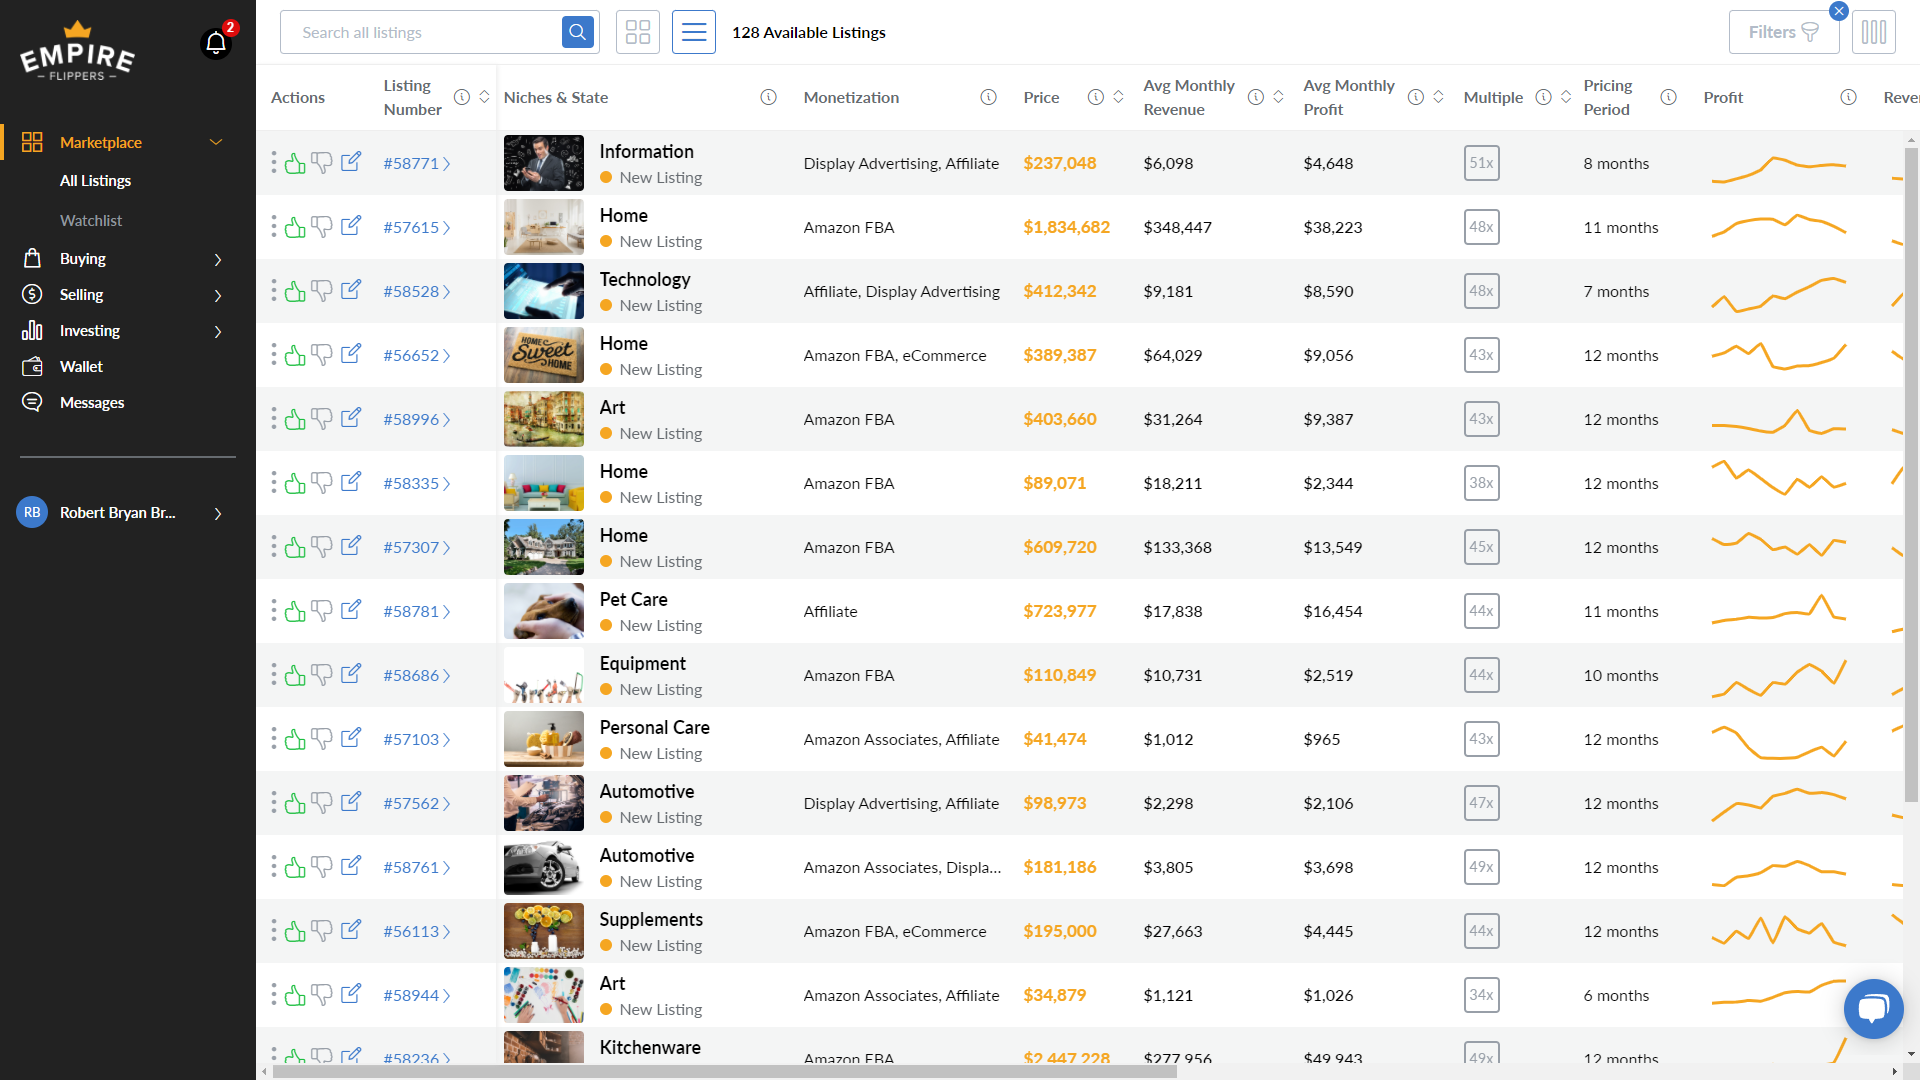1920x1080 pixels.
Task: Show info for Niches & State column
Action: pyautogui.click(x=769, y=97)
